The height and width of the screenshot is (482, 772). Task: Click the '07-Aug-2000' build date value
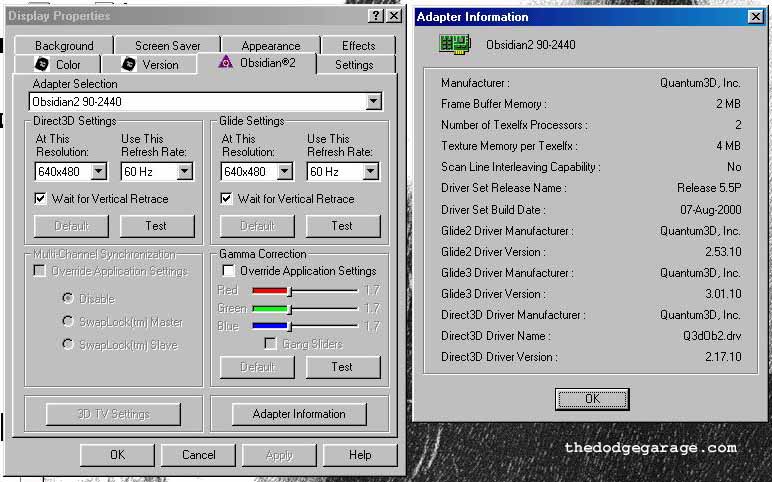click(x=710, y=210)
